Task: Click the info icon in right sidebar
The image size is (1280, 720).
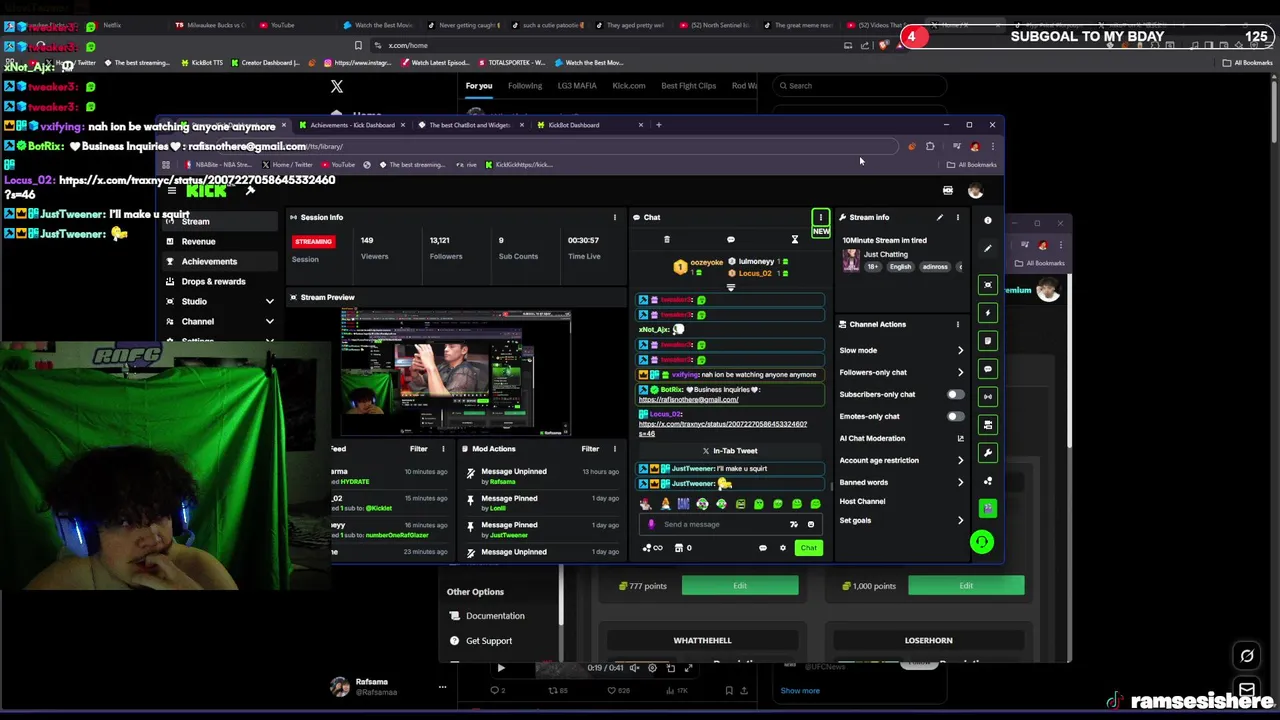Action: tap(988, 221)
